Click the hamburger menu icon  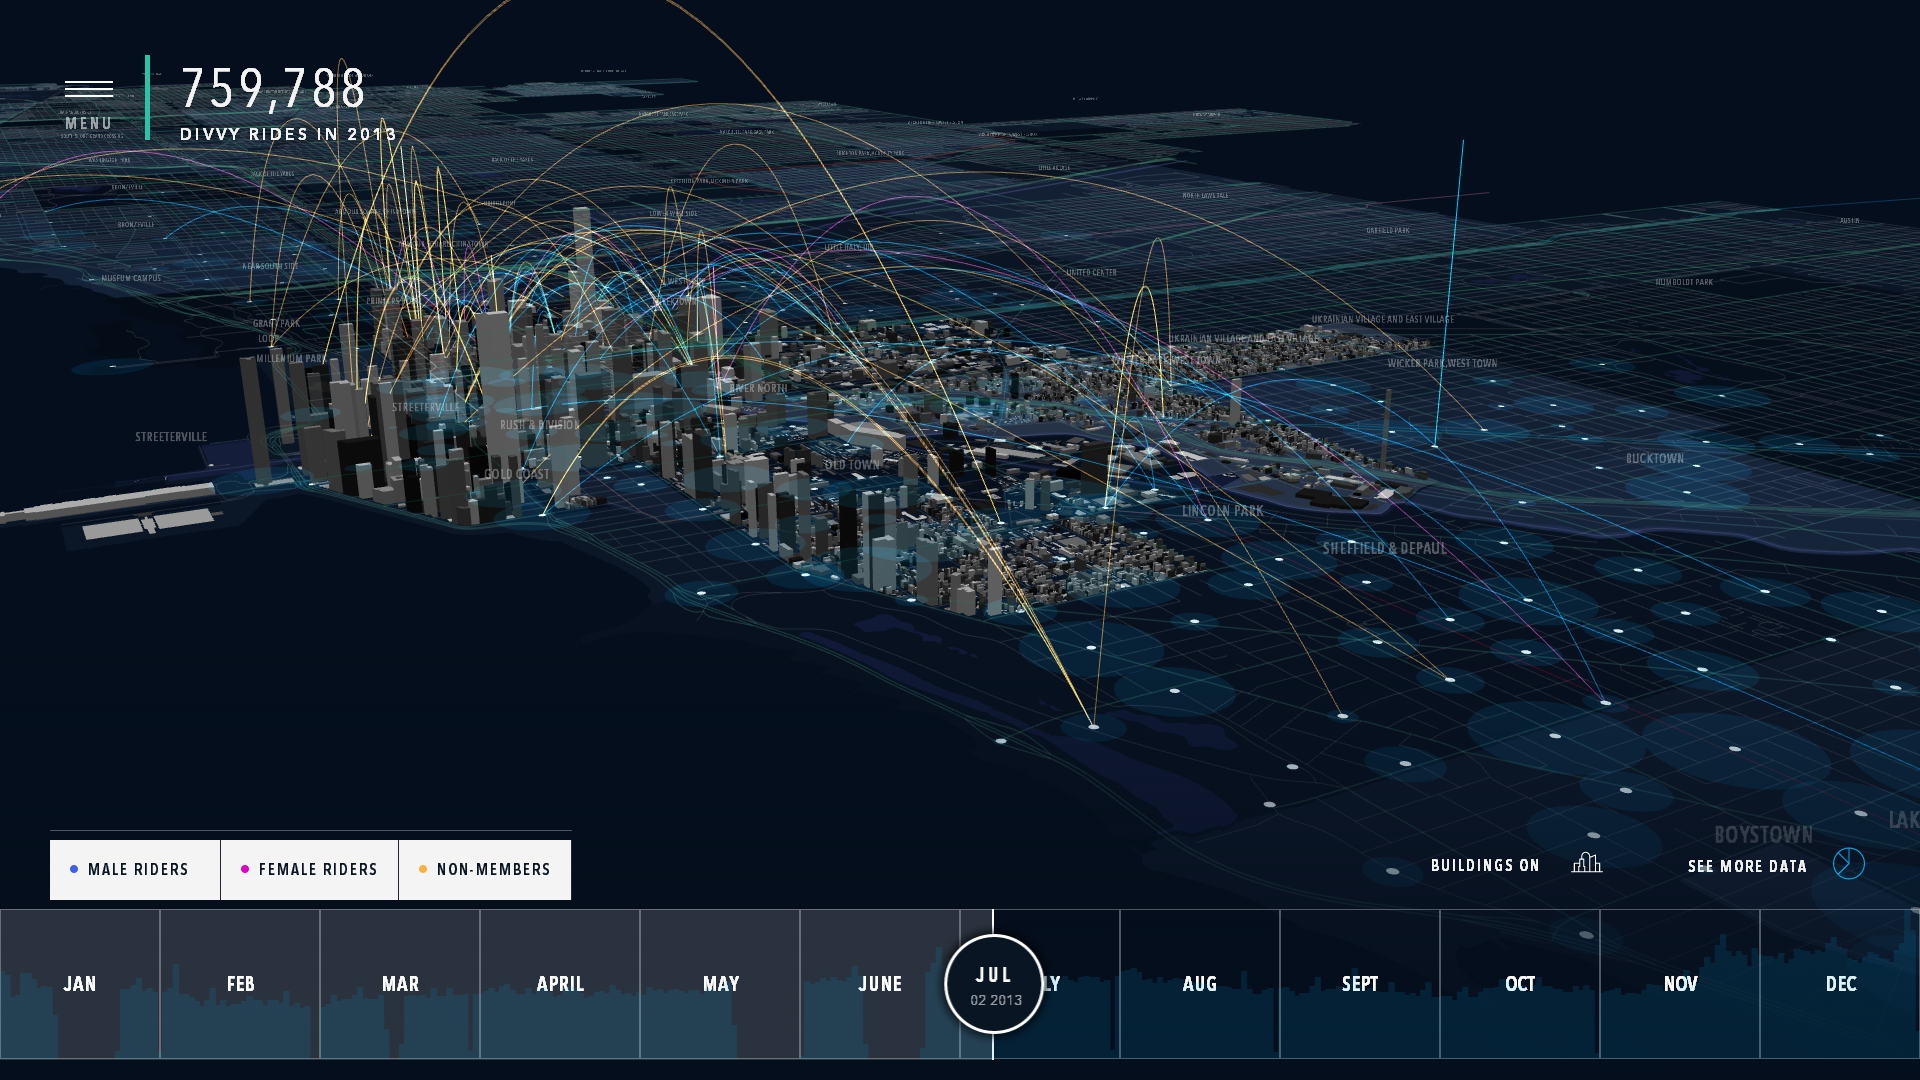coord(88,88)
